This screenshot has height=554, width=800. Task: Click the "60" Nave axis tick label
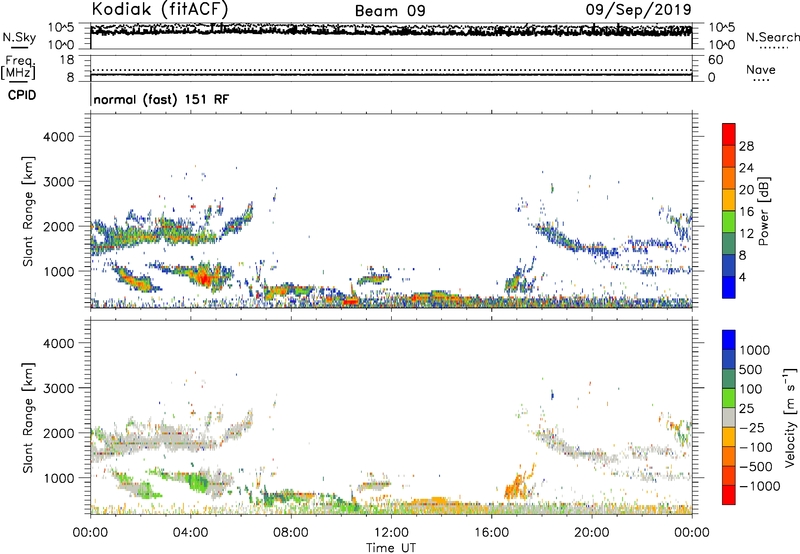(716, 60)
